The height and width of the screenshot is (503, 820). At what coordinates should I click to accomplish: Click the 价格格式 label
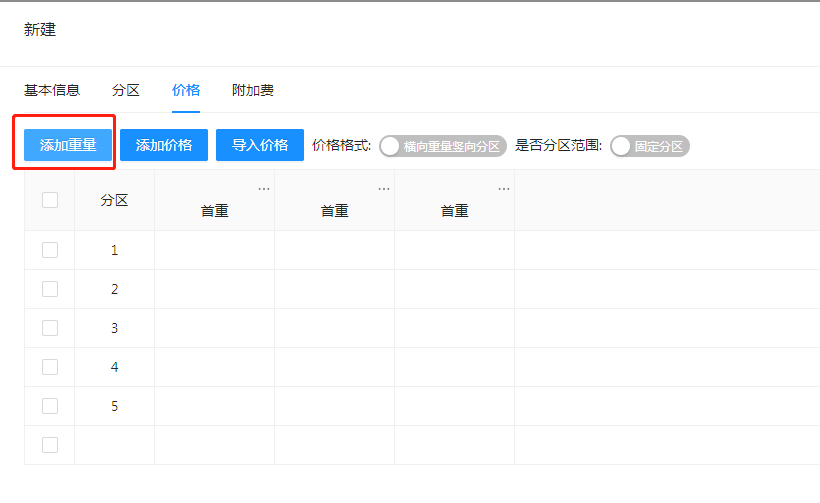click(341, 145)
